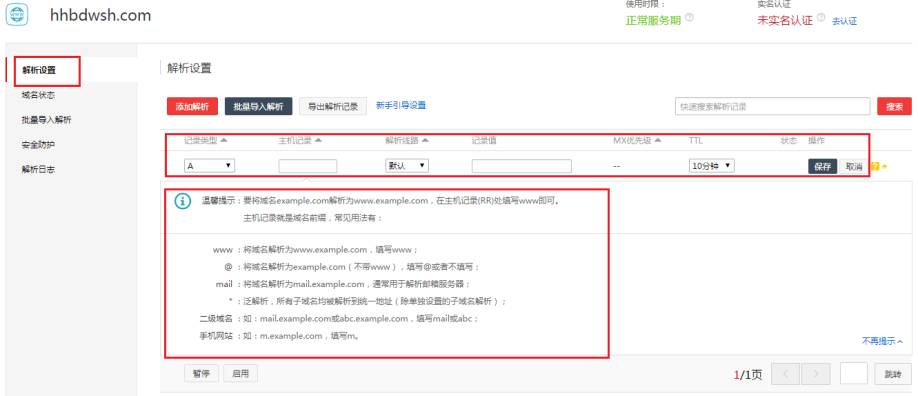Click 导出解析记录 button
918x396 pixels.
(x=333, y=107)
